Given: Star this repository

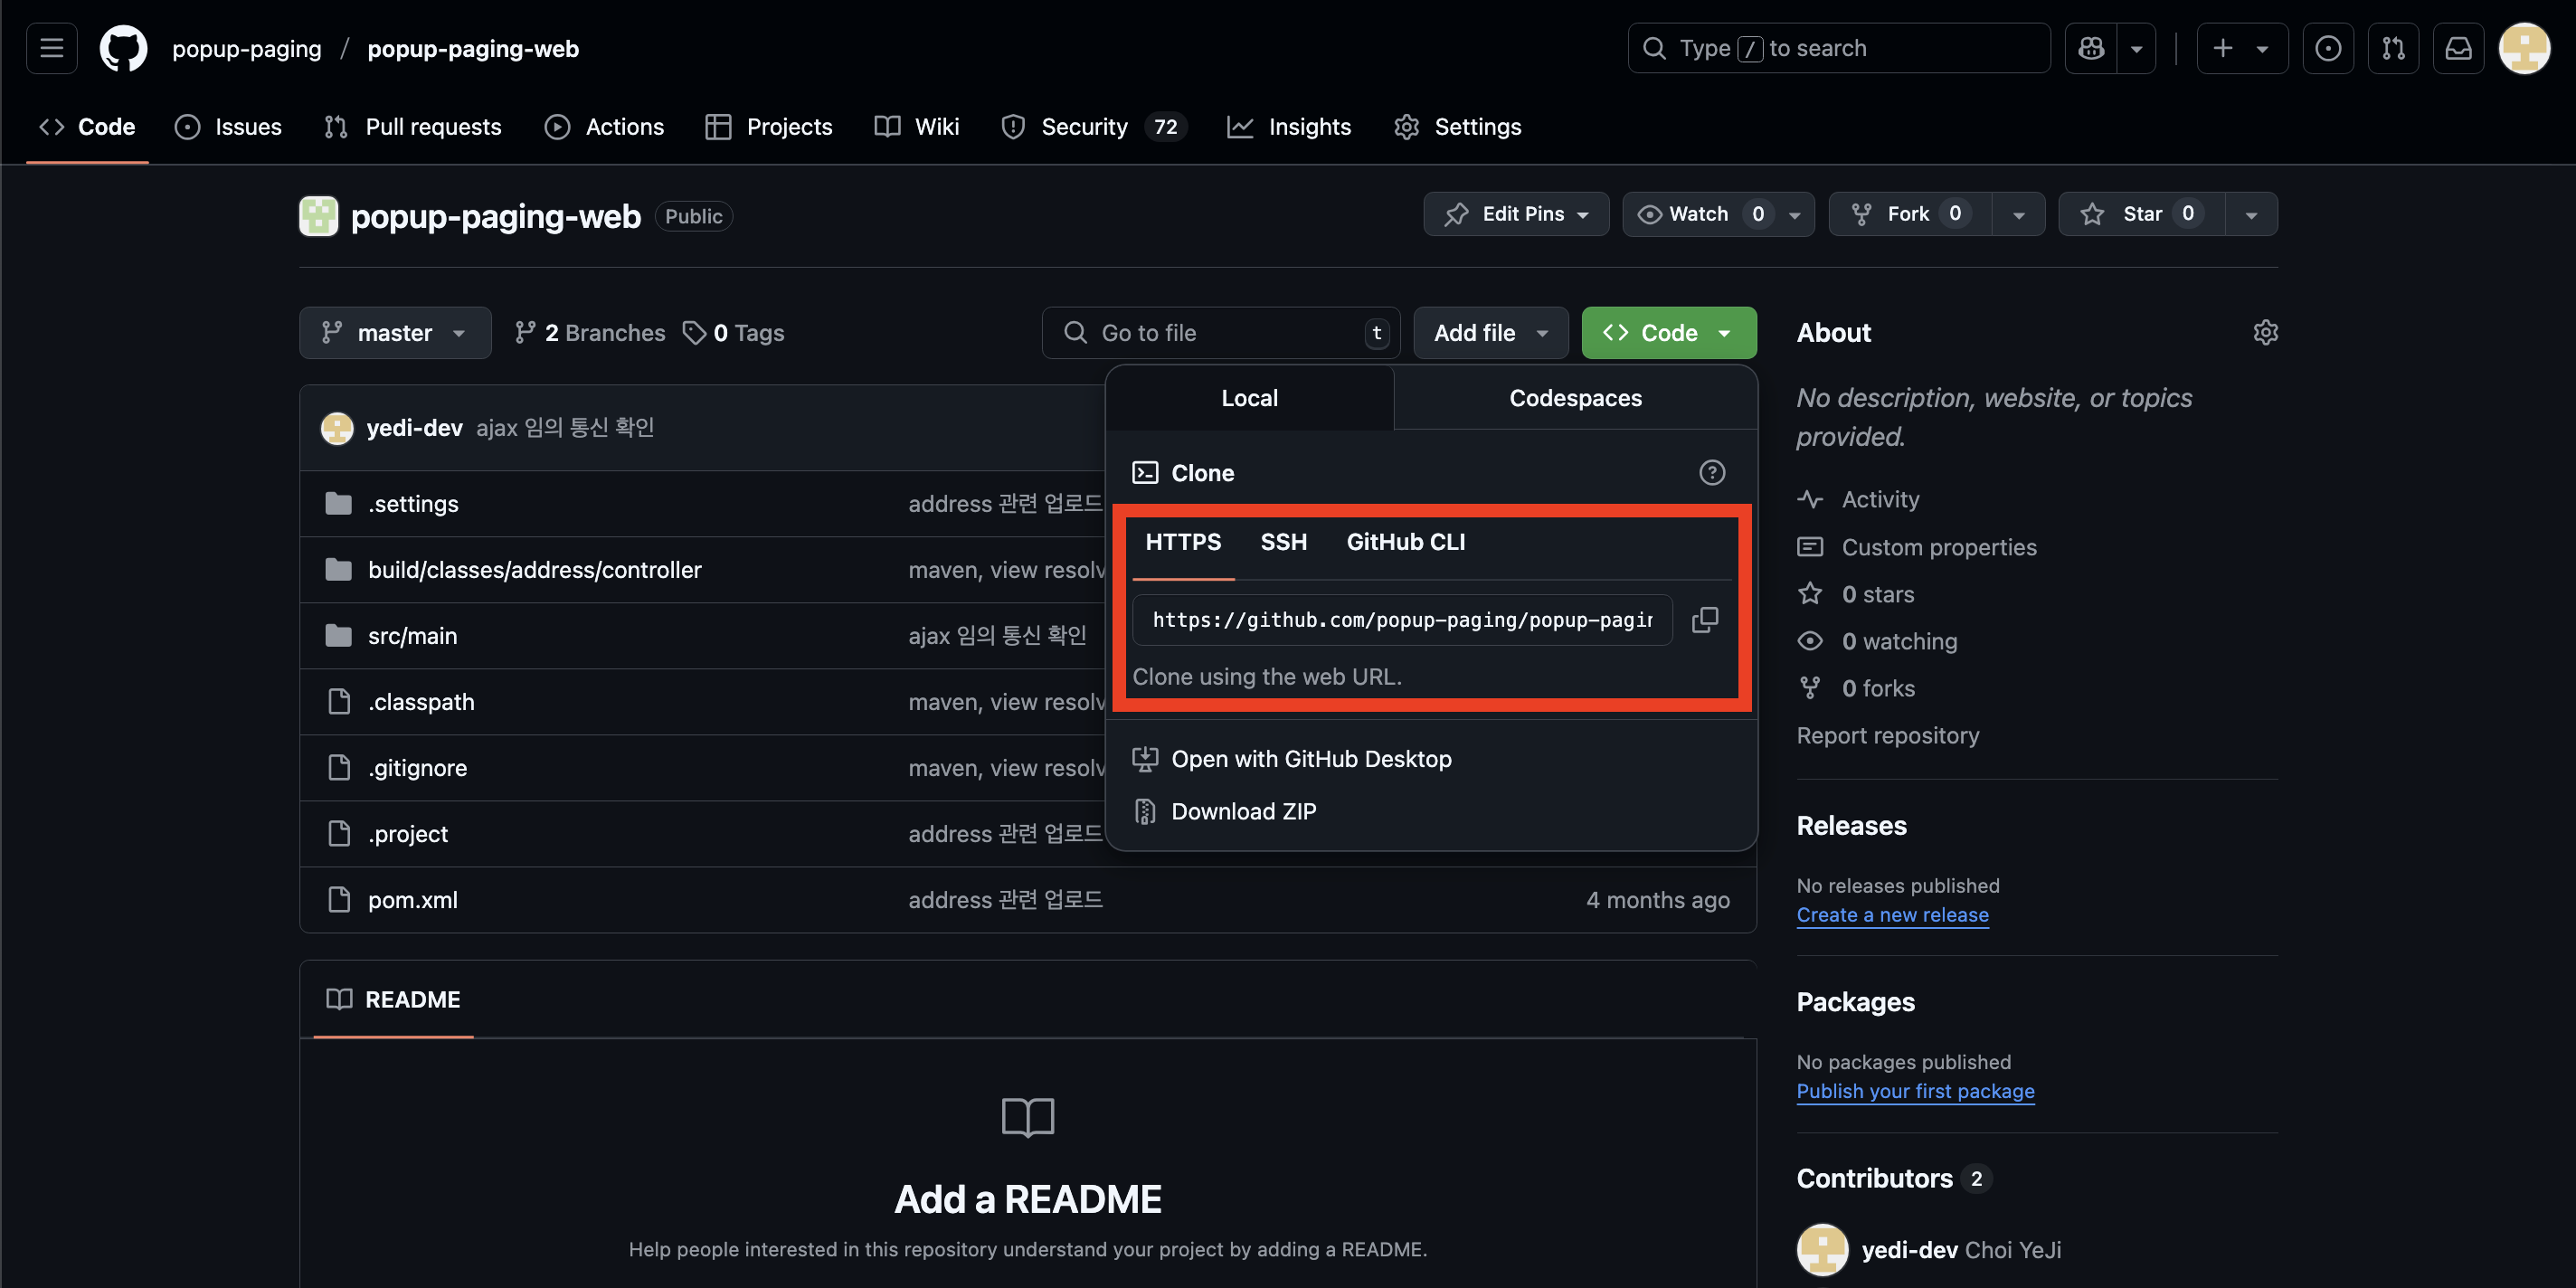Looking at the screenshot, I should tap(2141, 214).
